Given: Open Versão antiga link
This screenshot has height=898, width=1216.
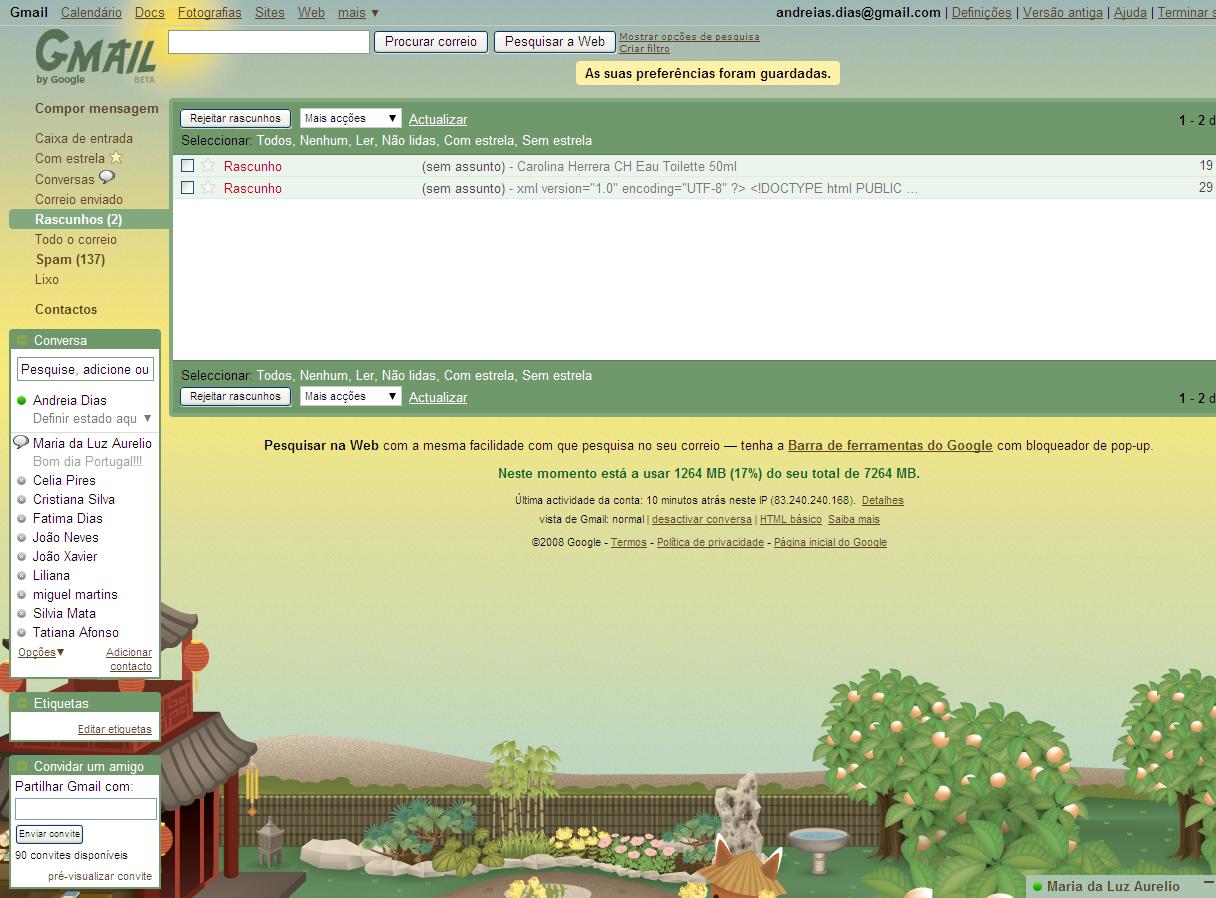Looking at the screenshot, I should pos(1063,13).
